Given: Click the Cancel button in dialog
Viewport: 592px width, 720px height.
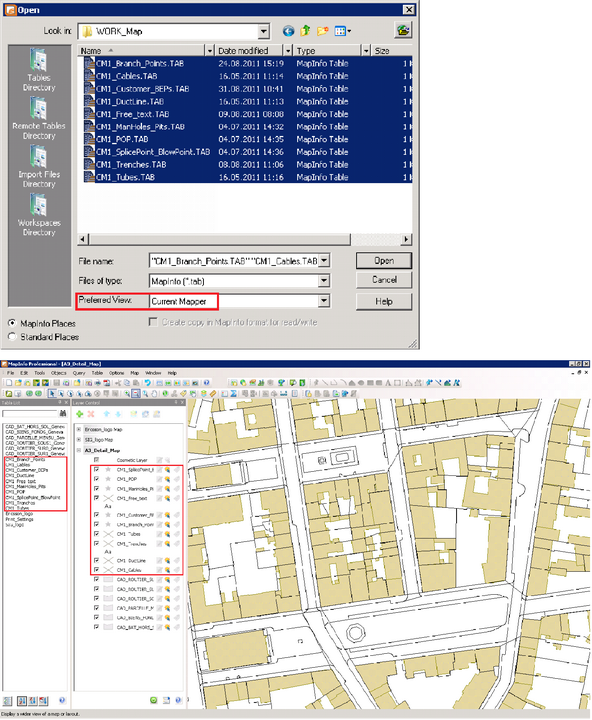Looking at the screenshot, I should [x=383, y=280].
